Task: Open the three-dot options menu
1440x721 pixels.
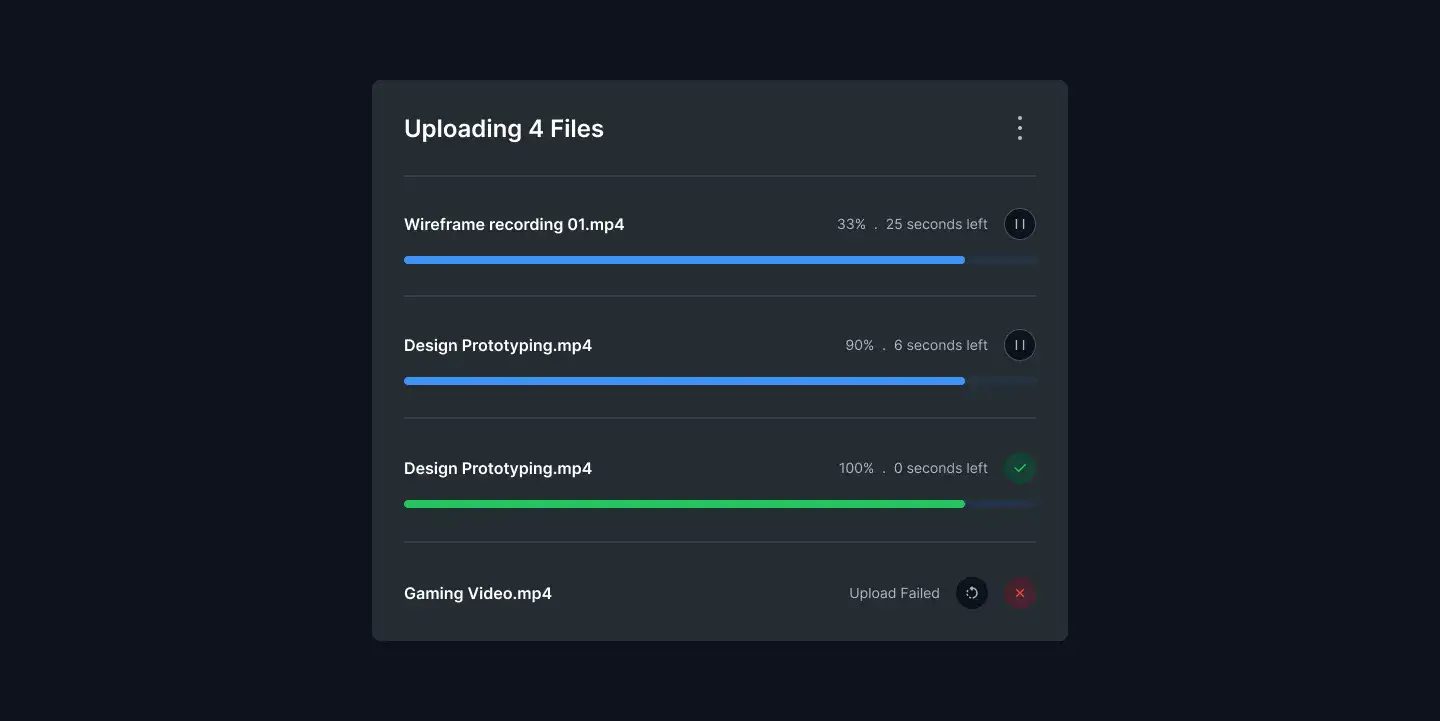Action: [x=1019, y=128]
